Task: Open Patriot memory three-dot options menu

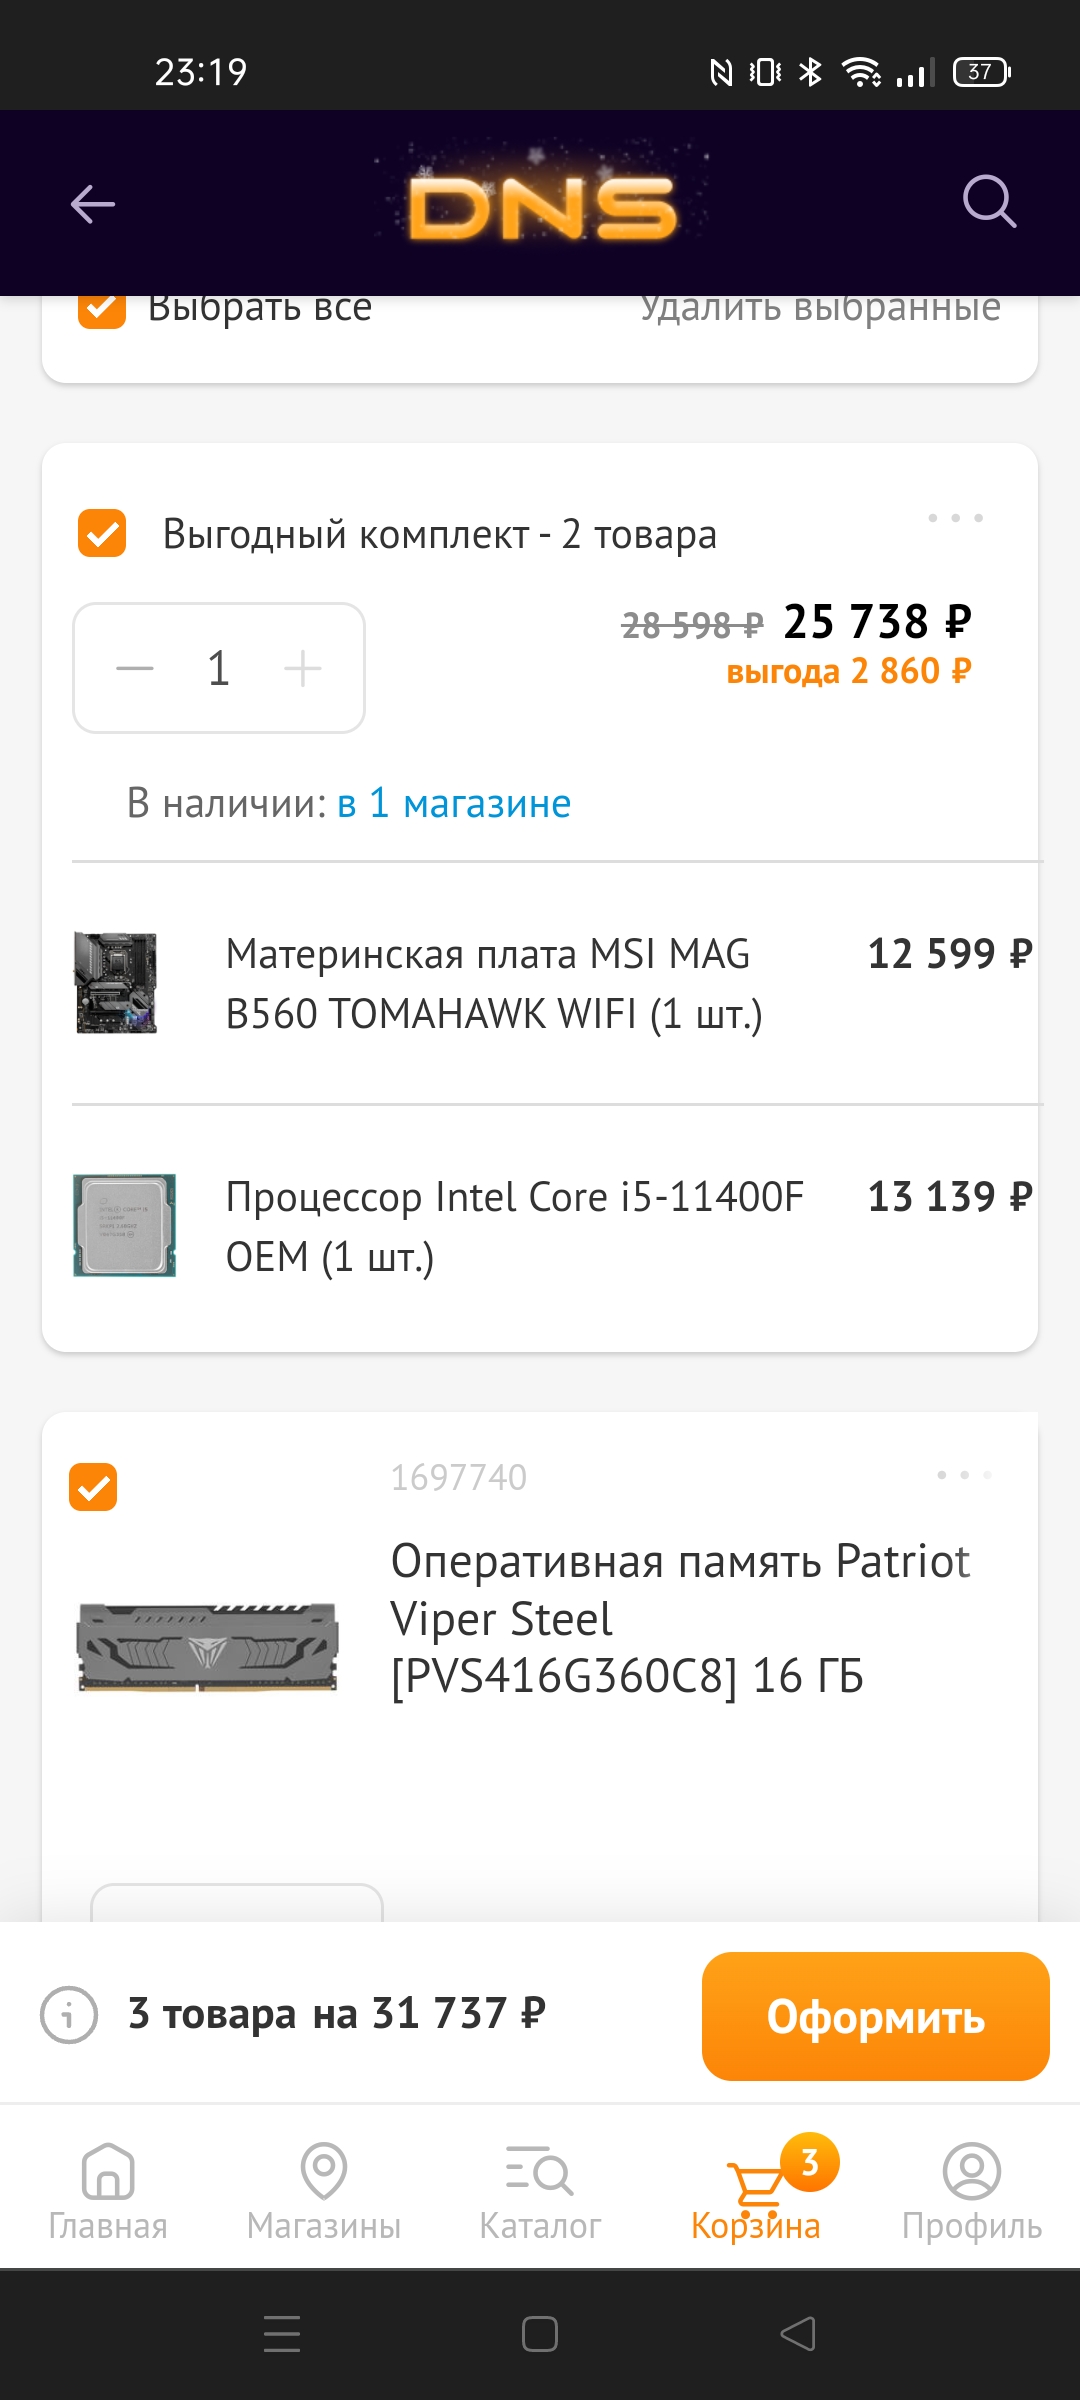Action: tap(964, 1475)
